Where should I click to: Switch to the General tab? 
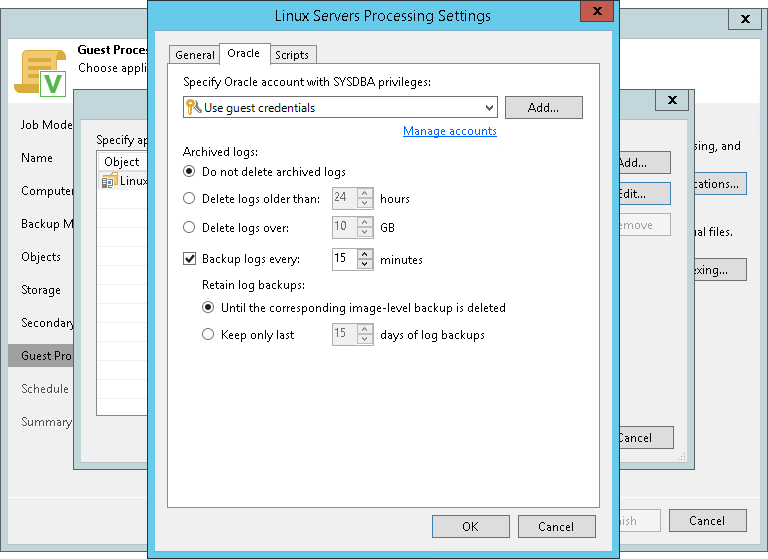click(194, 55)
